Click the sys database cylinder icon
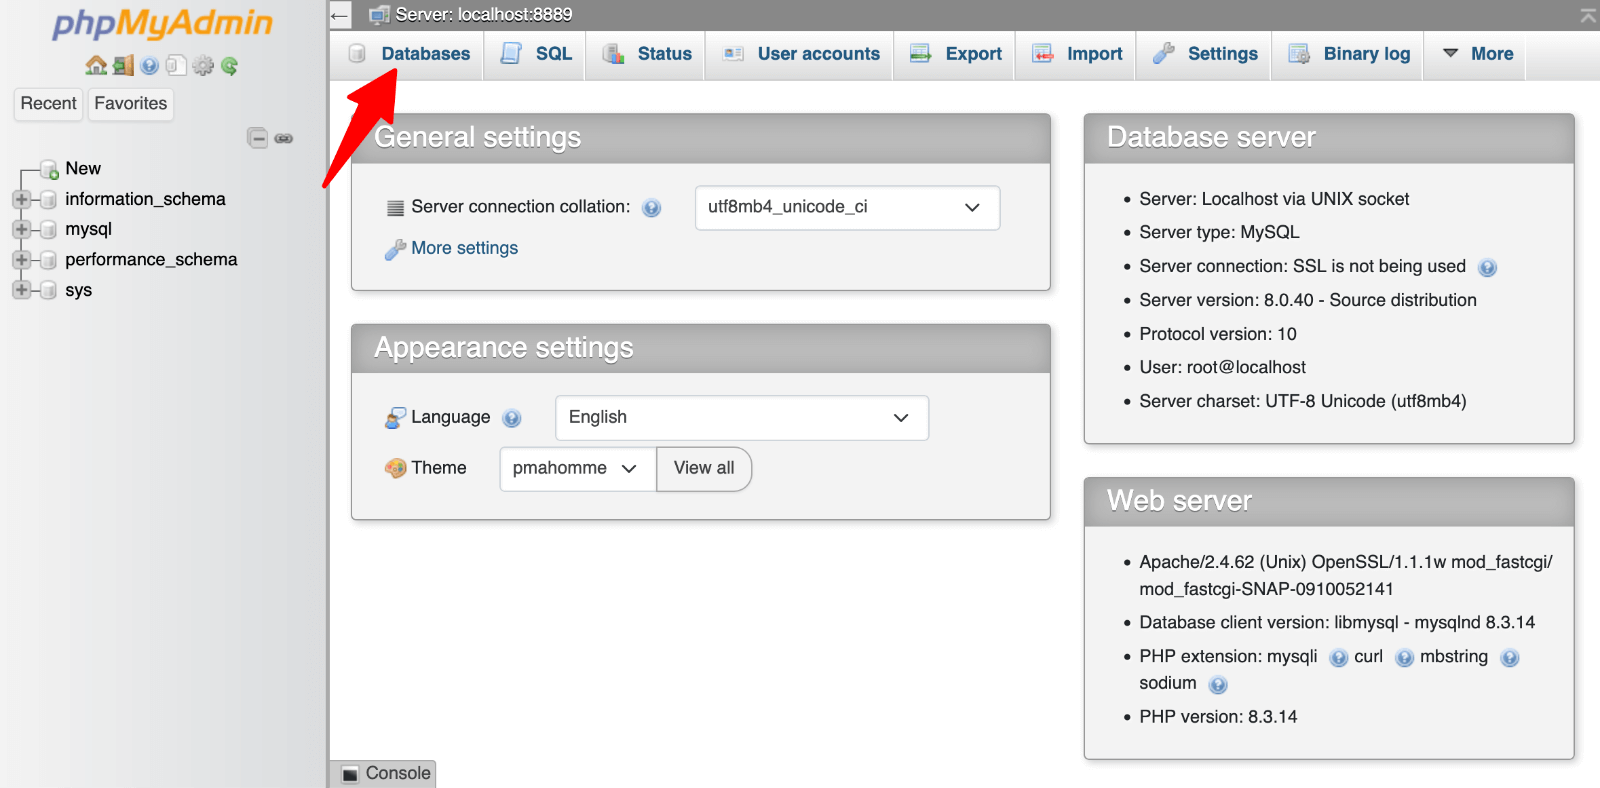The height and width of the screenshot is (788, 1600). click(x=48, y=291)
